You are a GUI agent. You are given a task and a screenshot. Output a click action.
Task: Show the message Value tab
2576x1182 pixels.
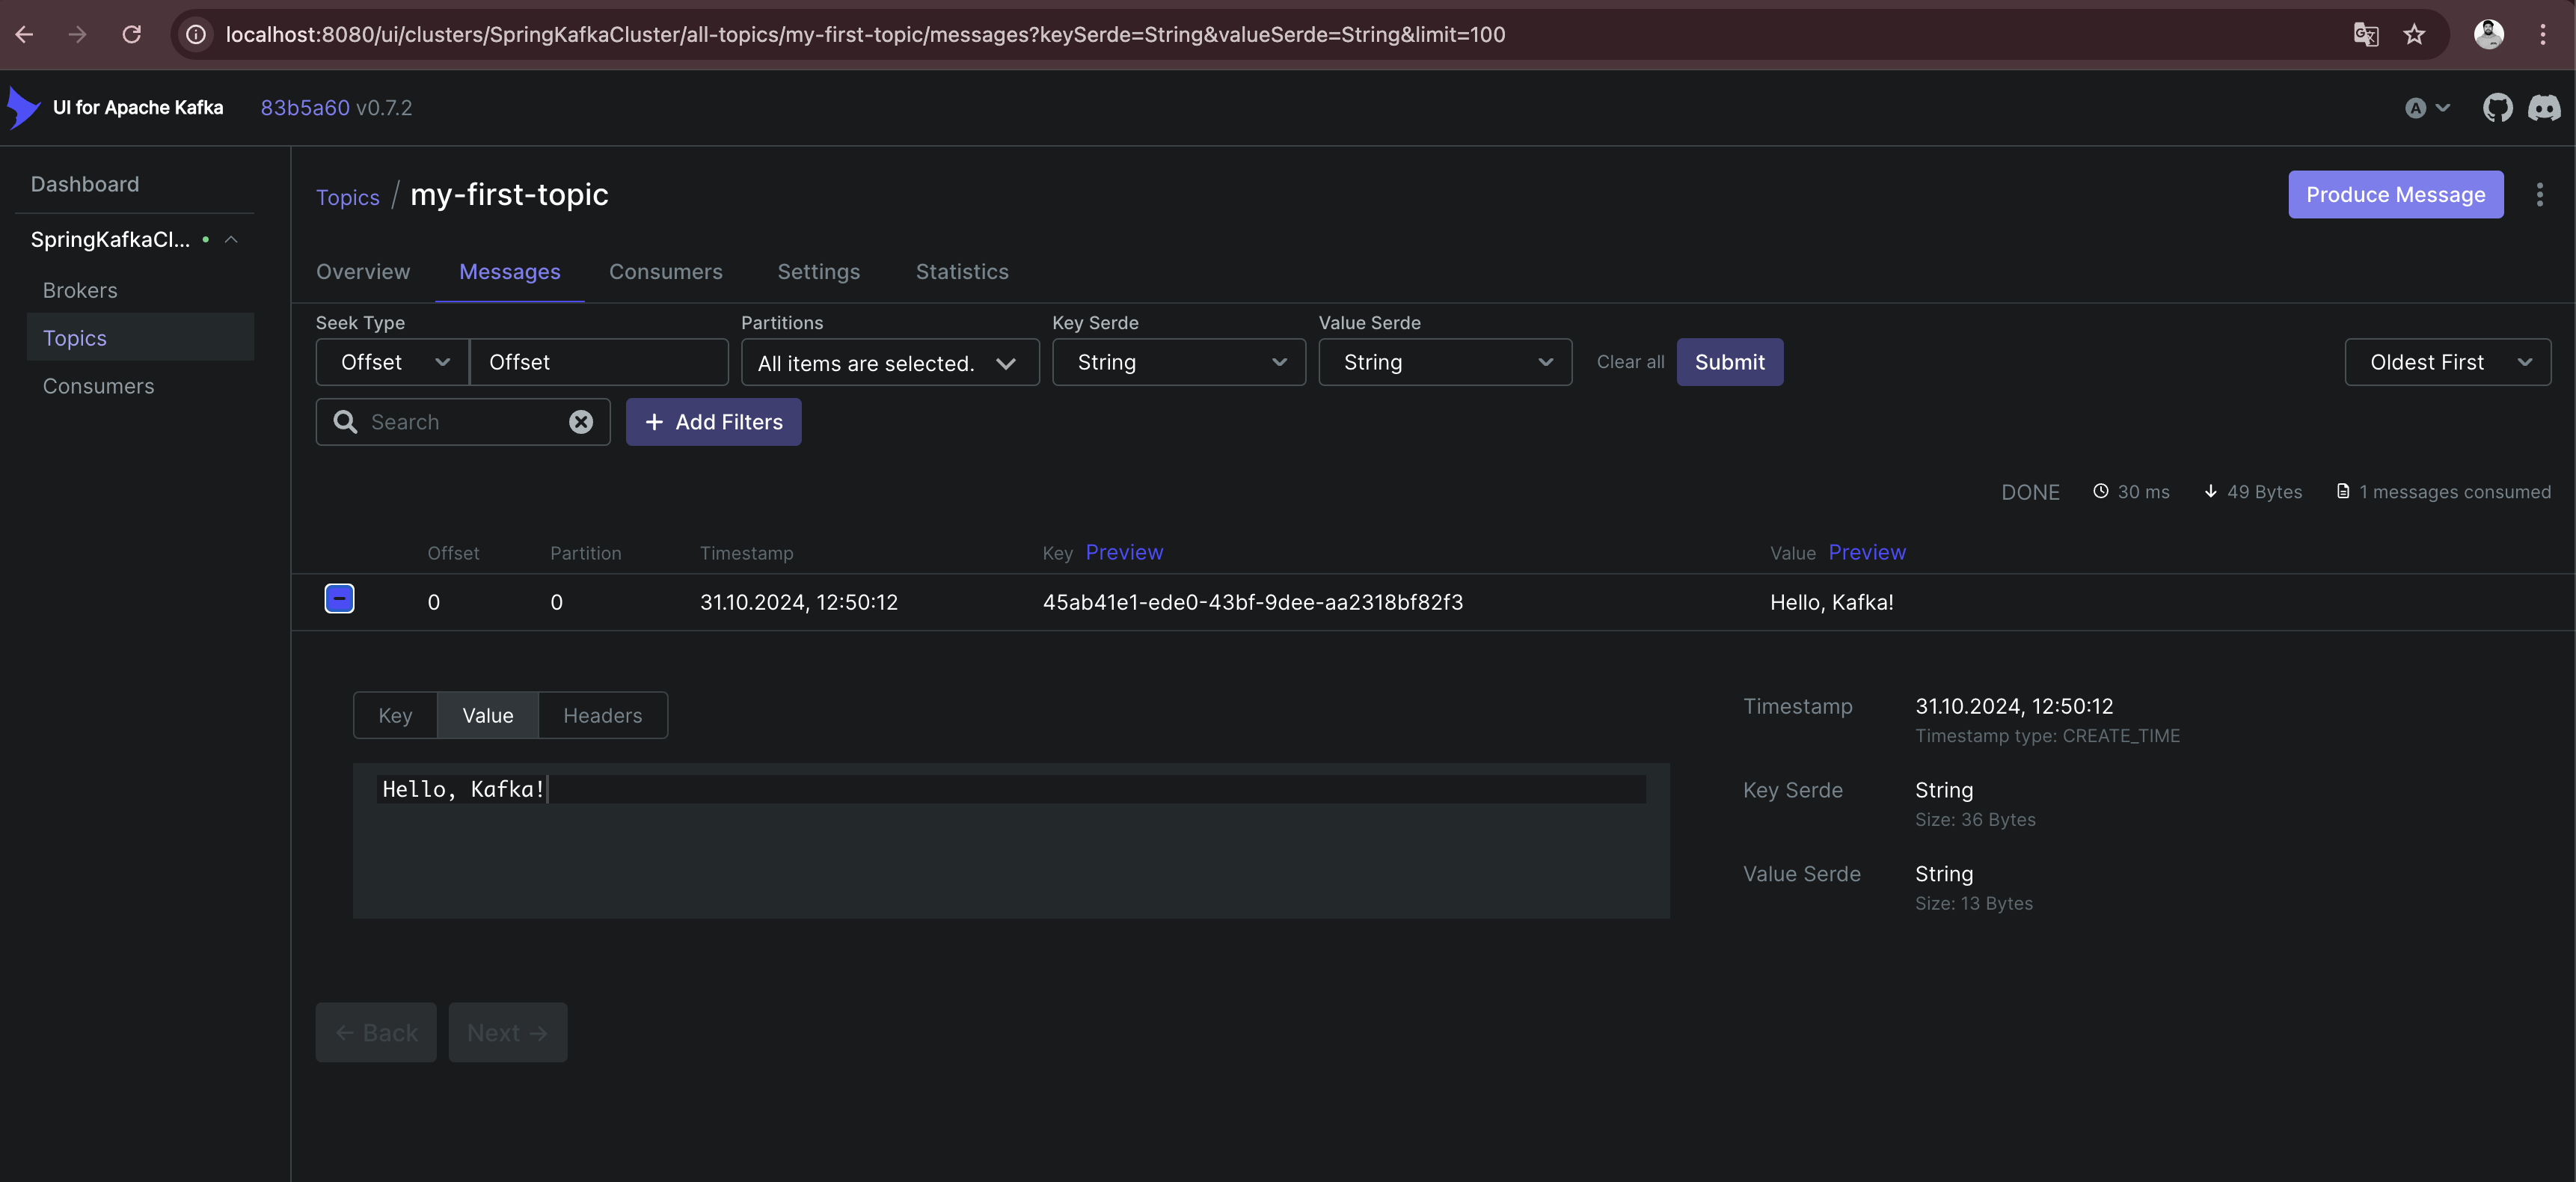tap(488, 716)
